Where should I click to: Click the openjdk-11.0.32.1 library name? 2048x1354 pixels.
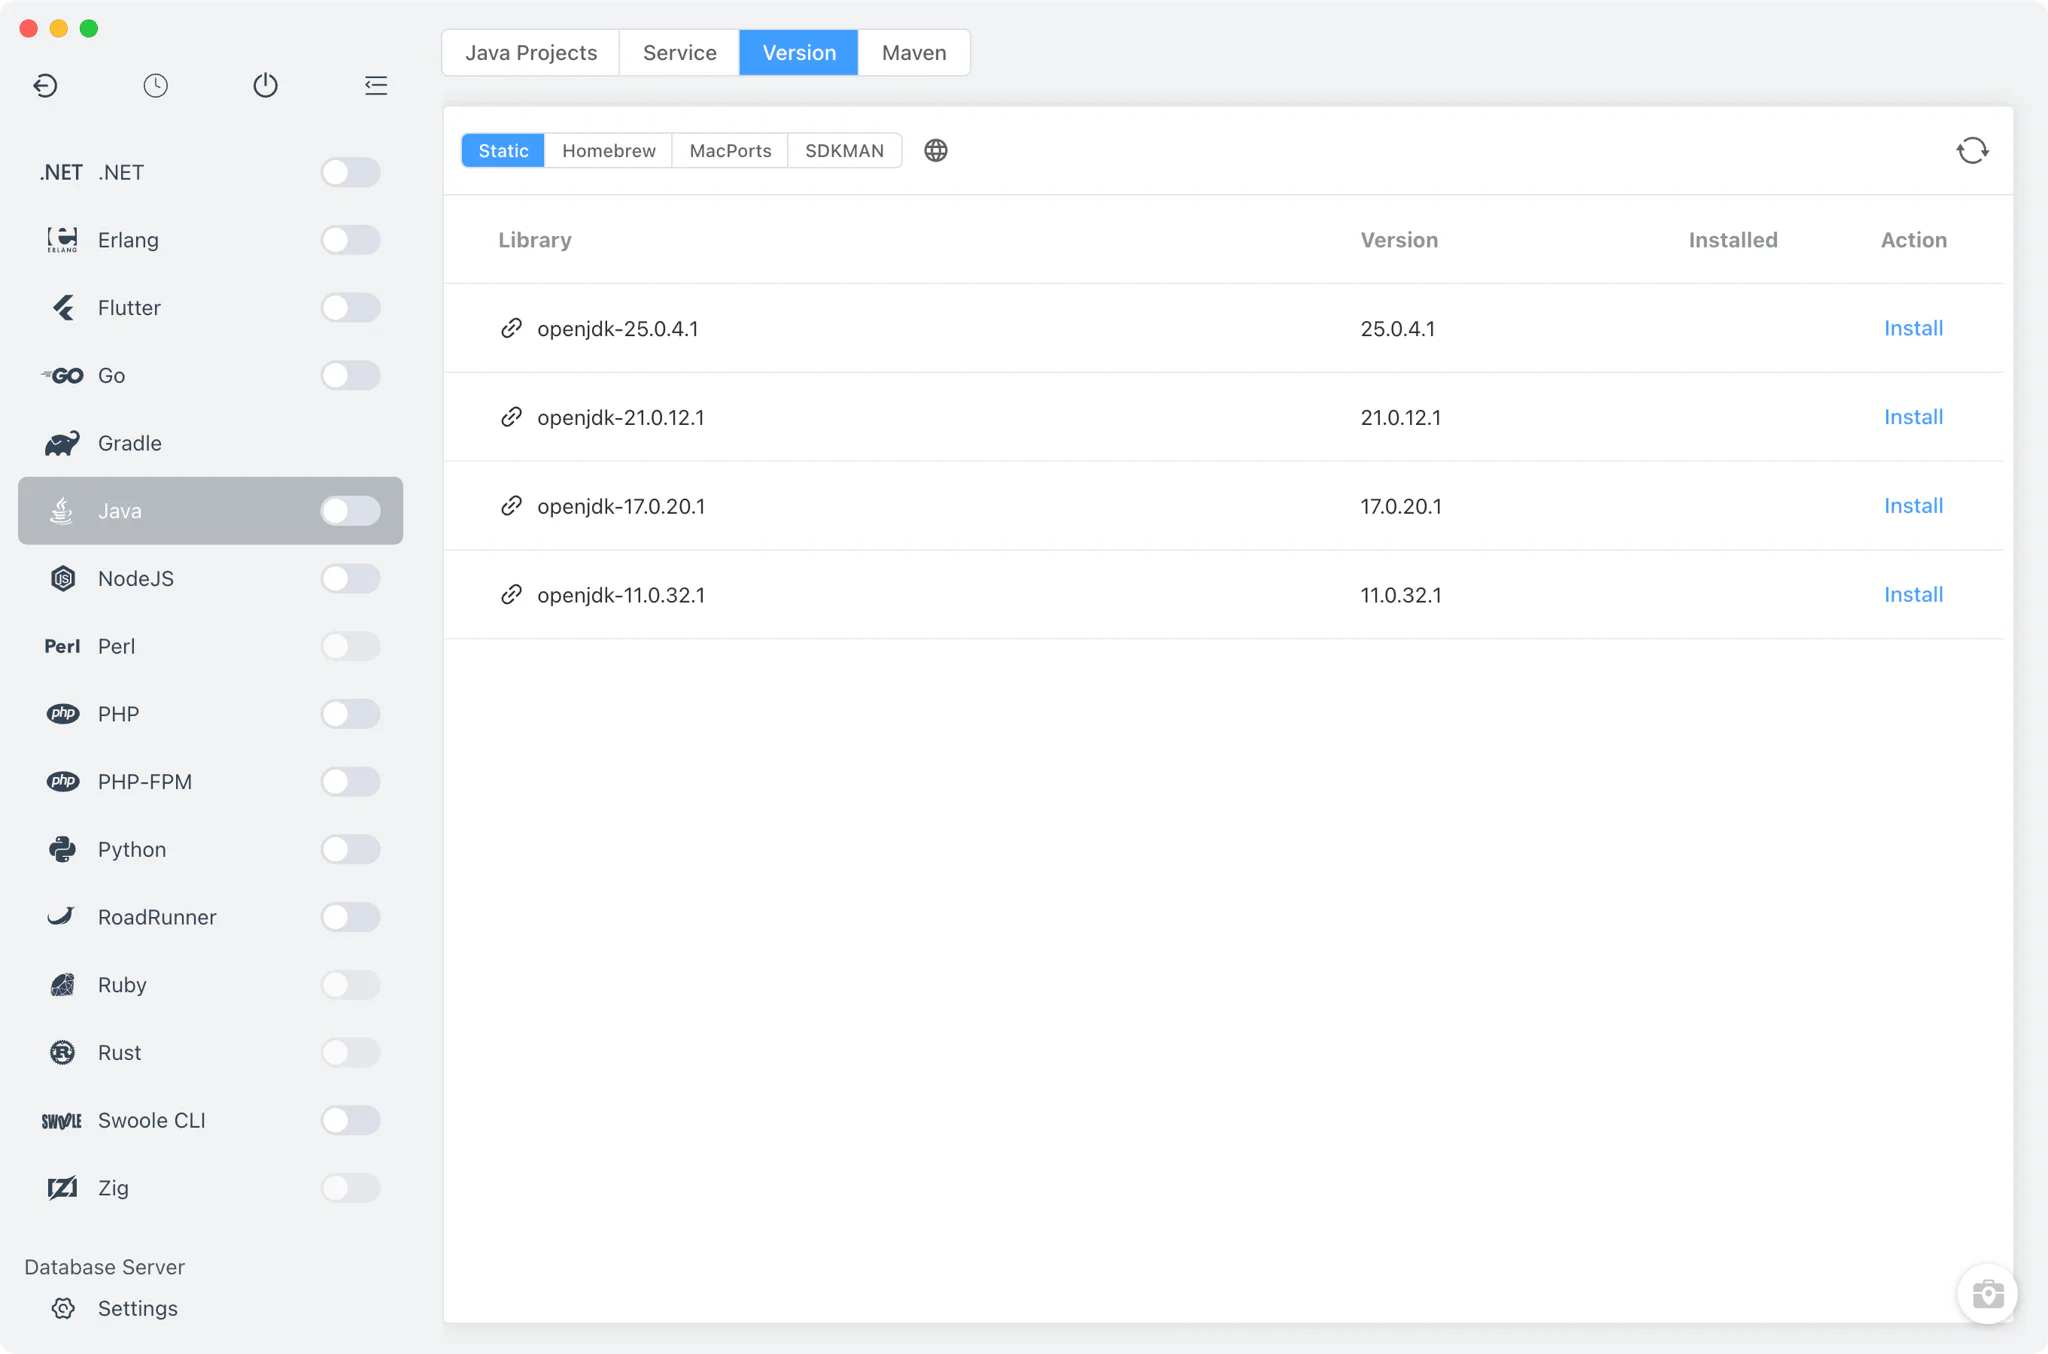pyautogui.click(x=621, y=595)
